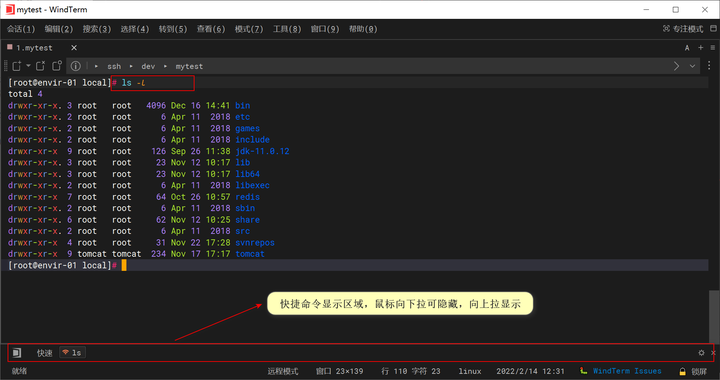Toggle 专注模式 focus mode

pos(683,29)
